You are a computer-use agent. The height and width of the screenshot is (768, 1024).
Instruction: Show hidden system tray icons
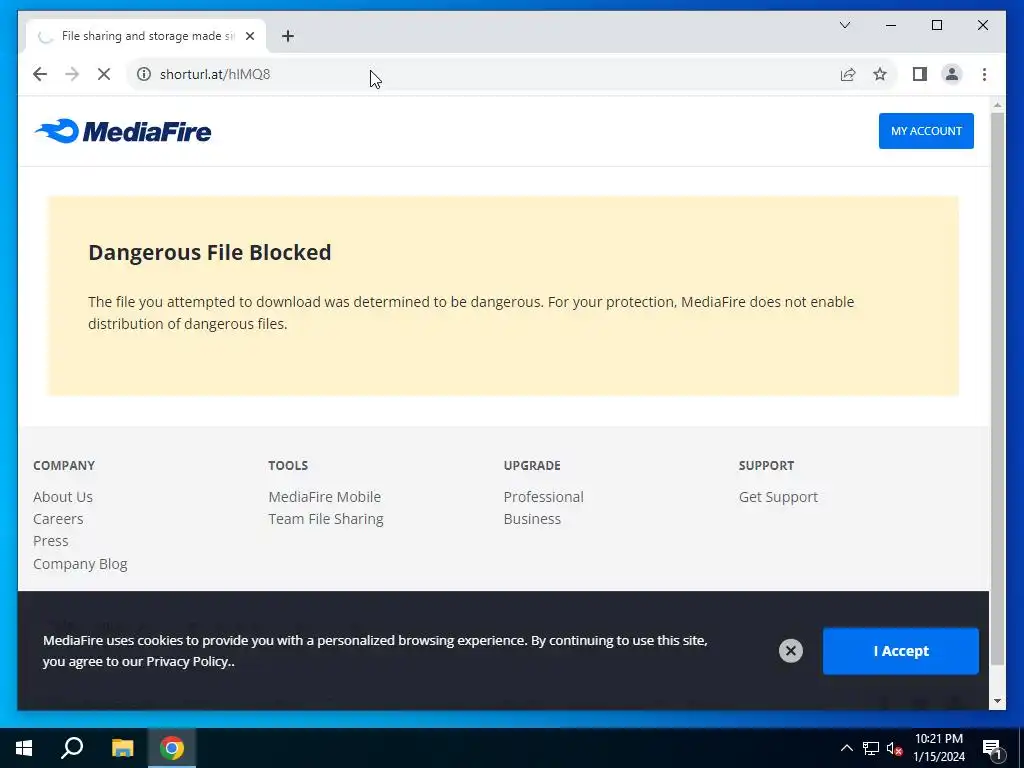point(846,748)
